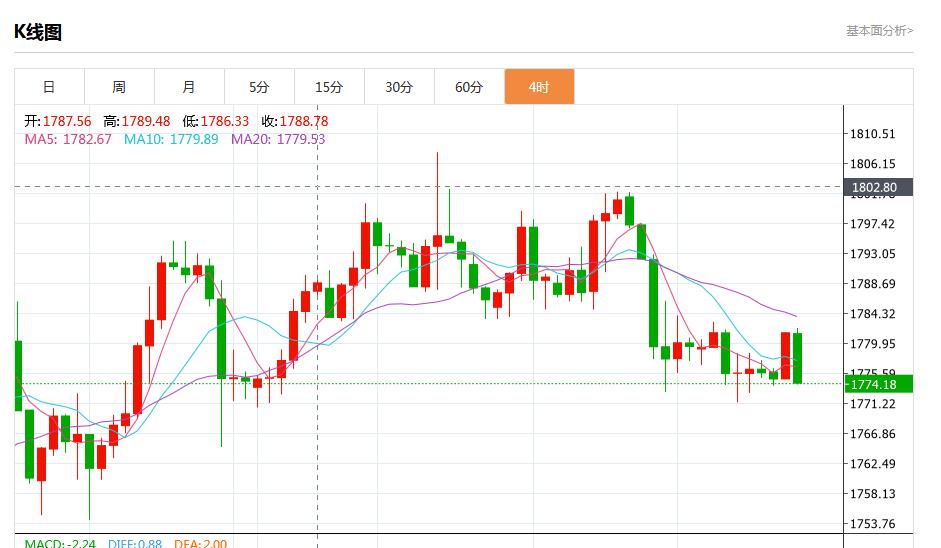Click the MACD:-2.24 indicator value
Viewport: 941px width, 548px height.
60,543
